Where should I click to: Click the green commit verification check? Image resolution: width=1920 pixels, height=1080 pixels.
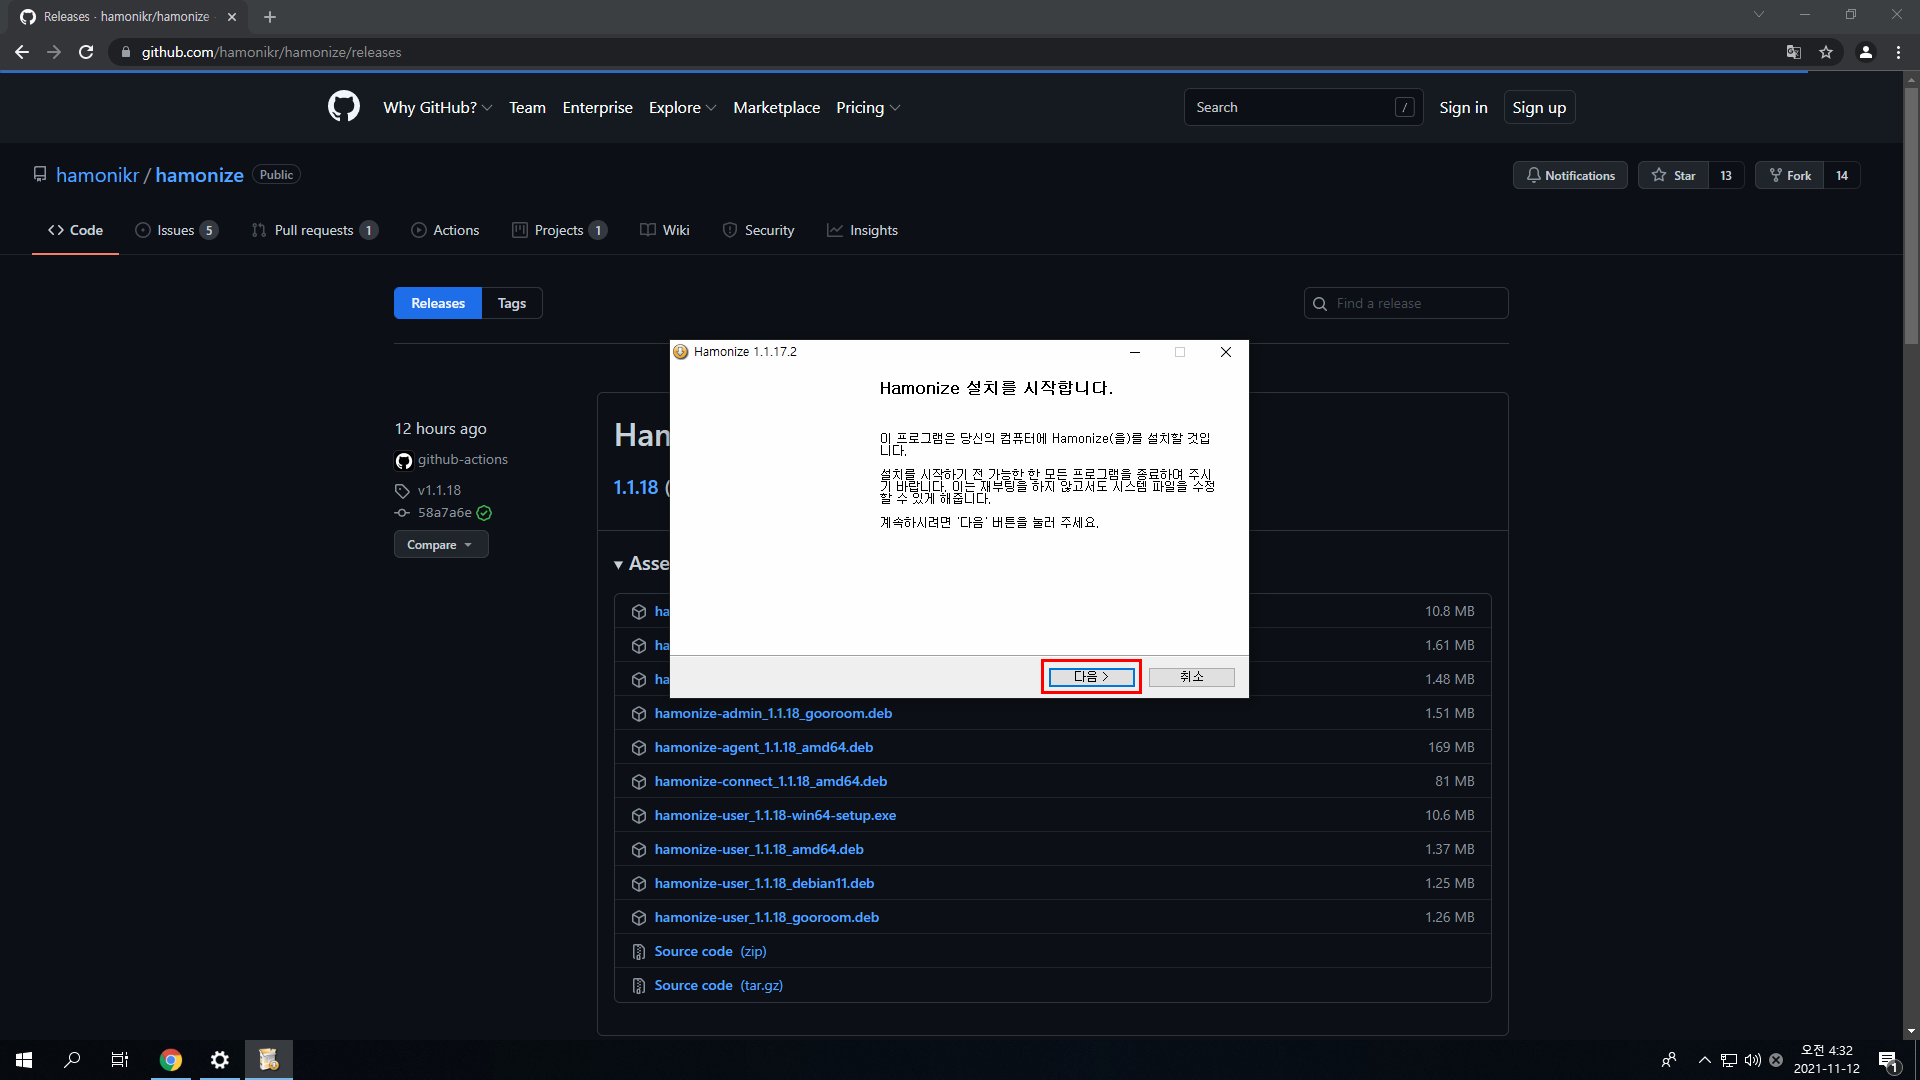point(484,513)
